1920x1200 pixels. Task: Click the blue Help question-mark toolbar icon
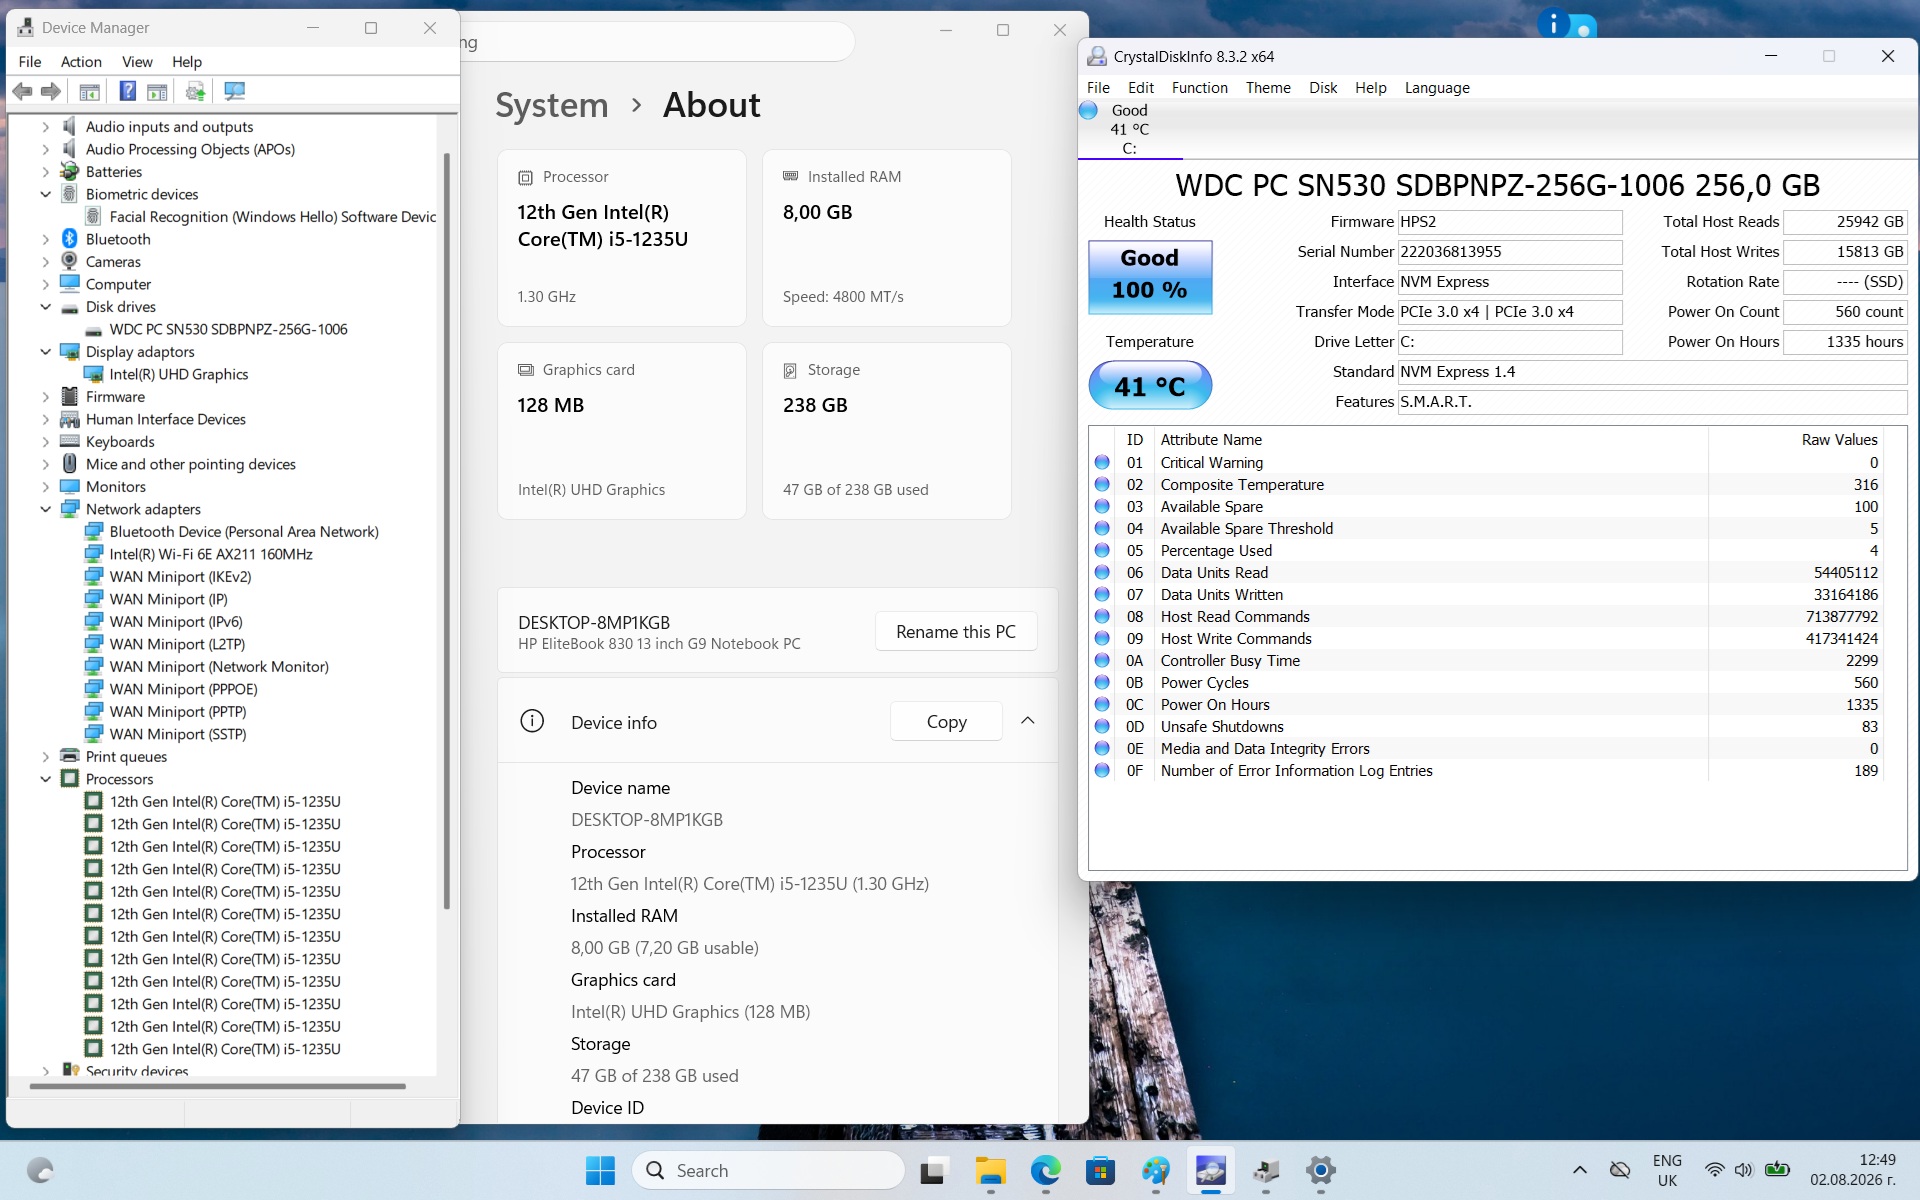click(x=128, y=91)
